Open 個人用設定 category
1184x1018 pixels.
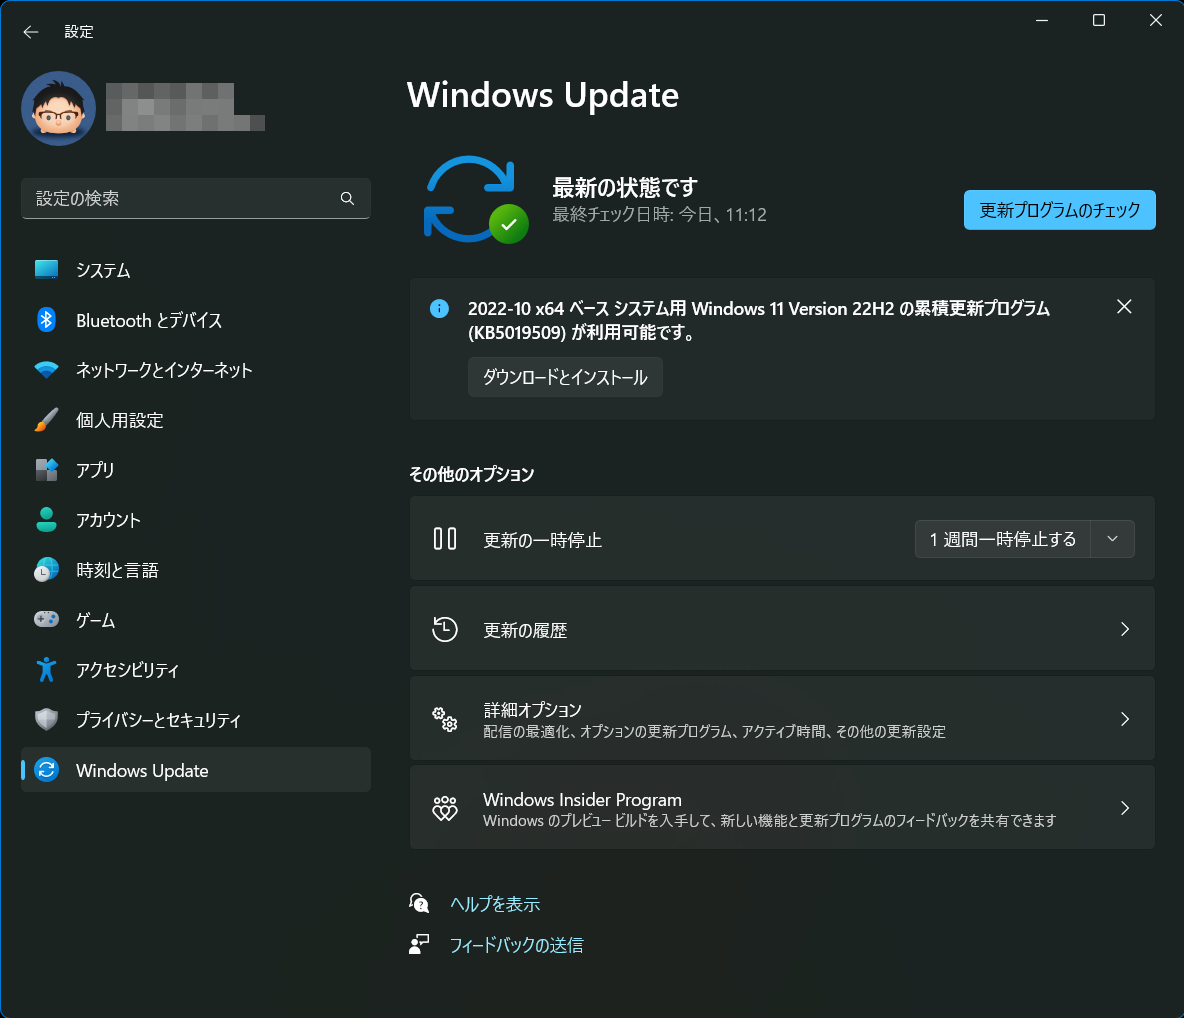(196, 420)
